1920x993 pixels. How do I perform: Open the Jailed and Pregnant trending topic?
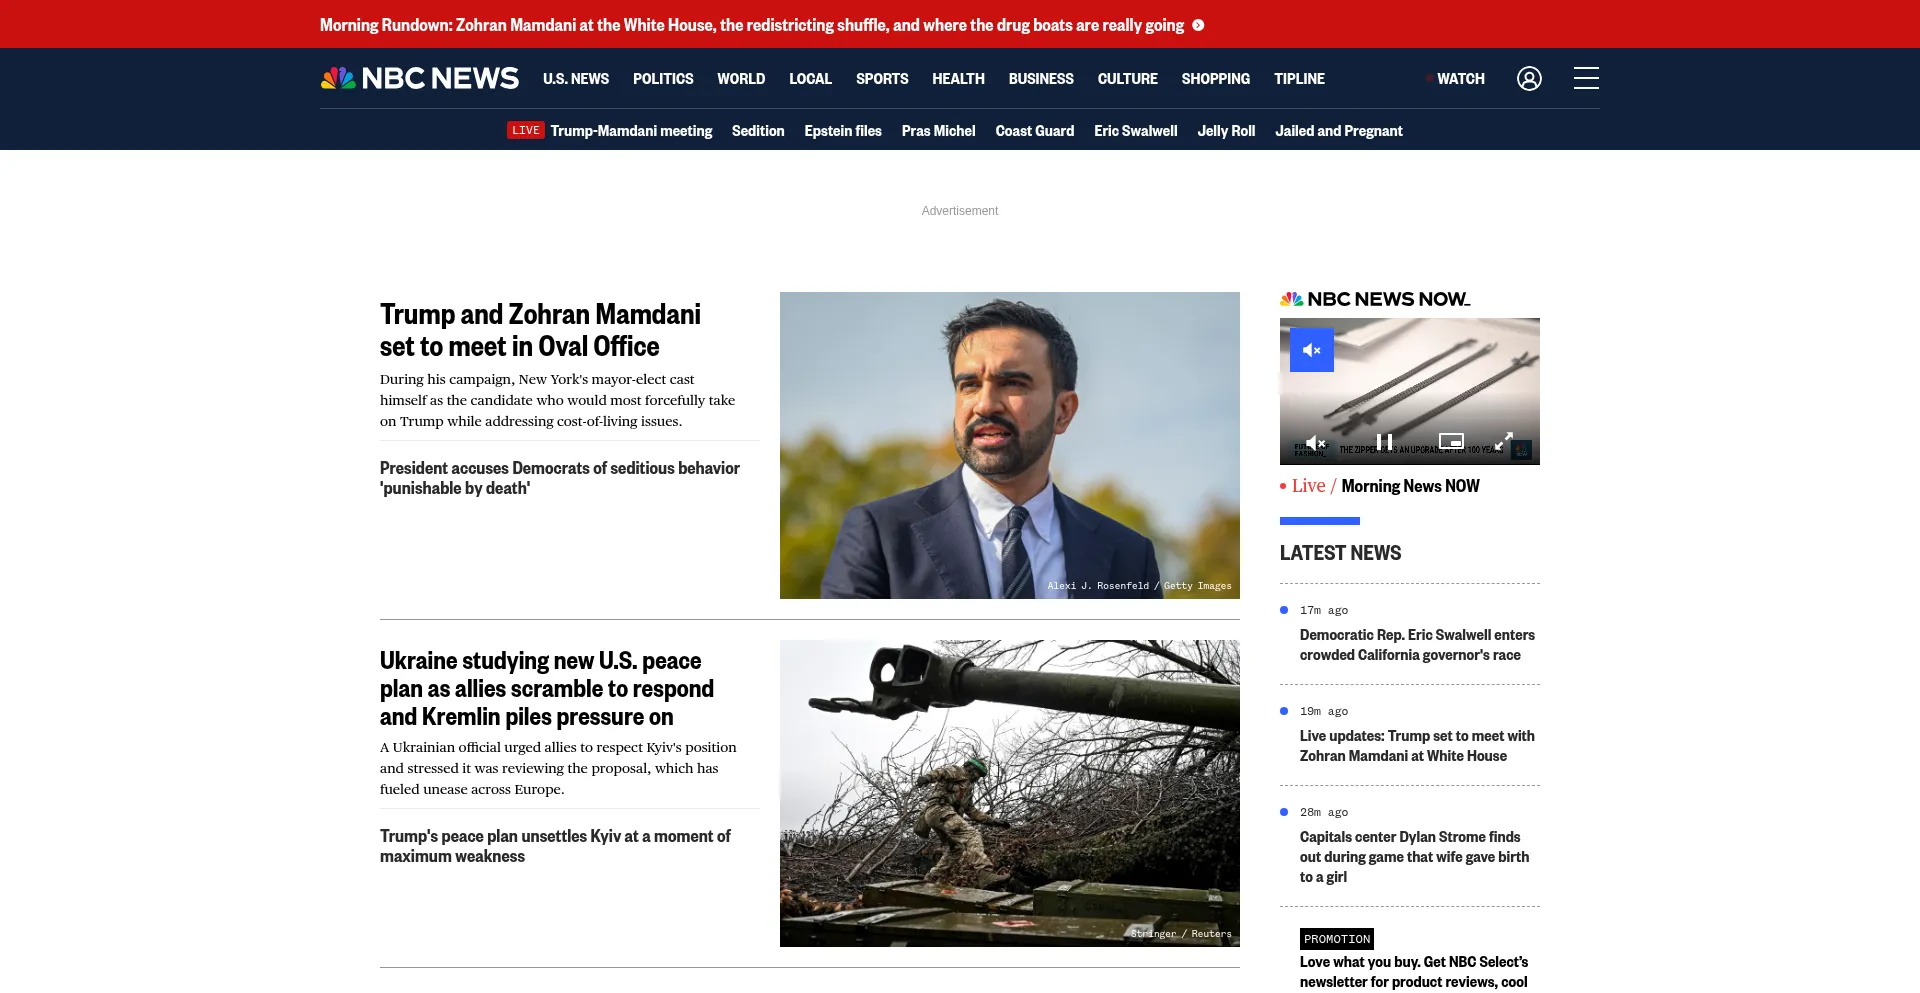(1339, 131)
